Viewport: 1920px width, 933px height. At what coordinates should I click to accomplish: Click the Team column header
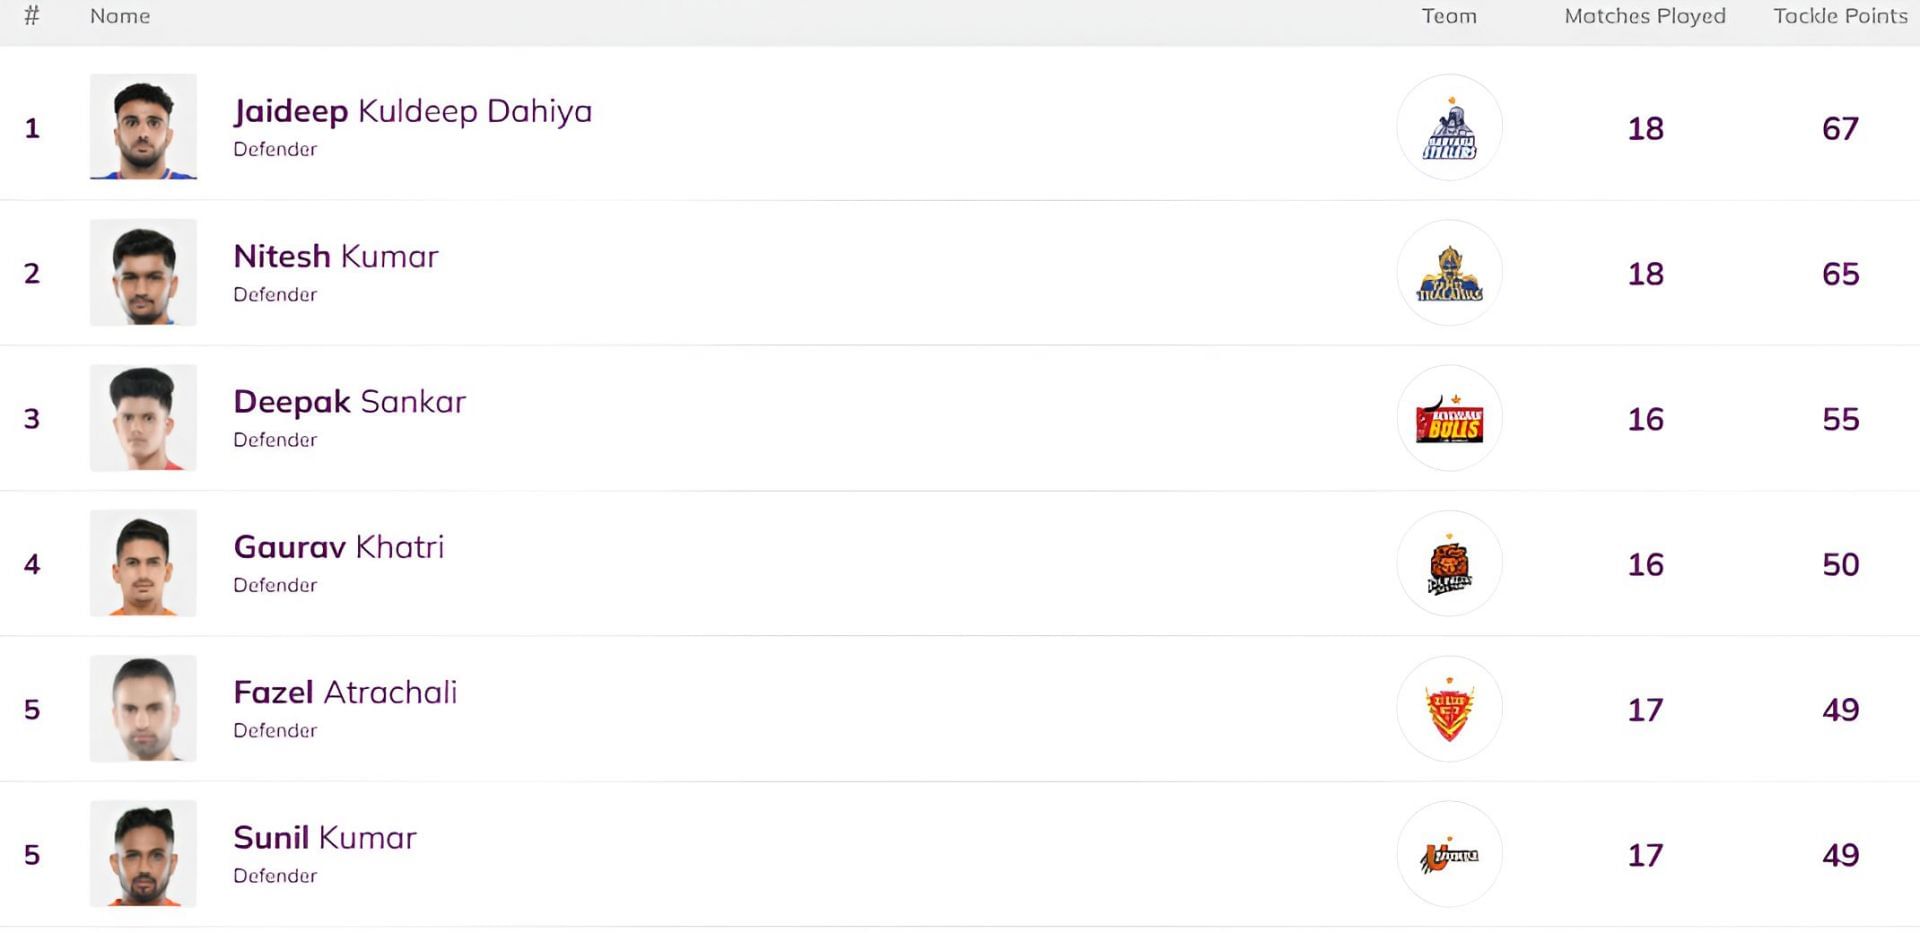click(x=1449, y=16)
